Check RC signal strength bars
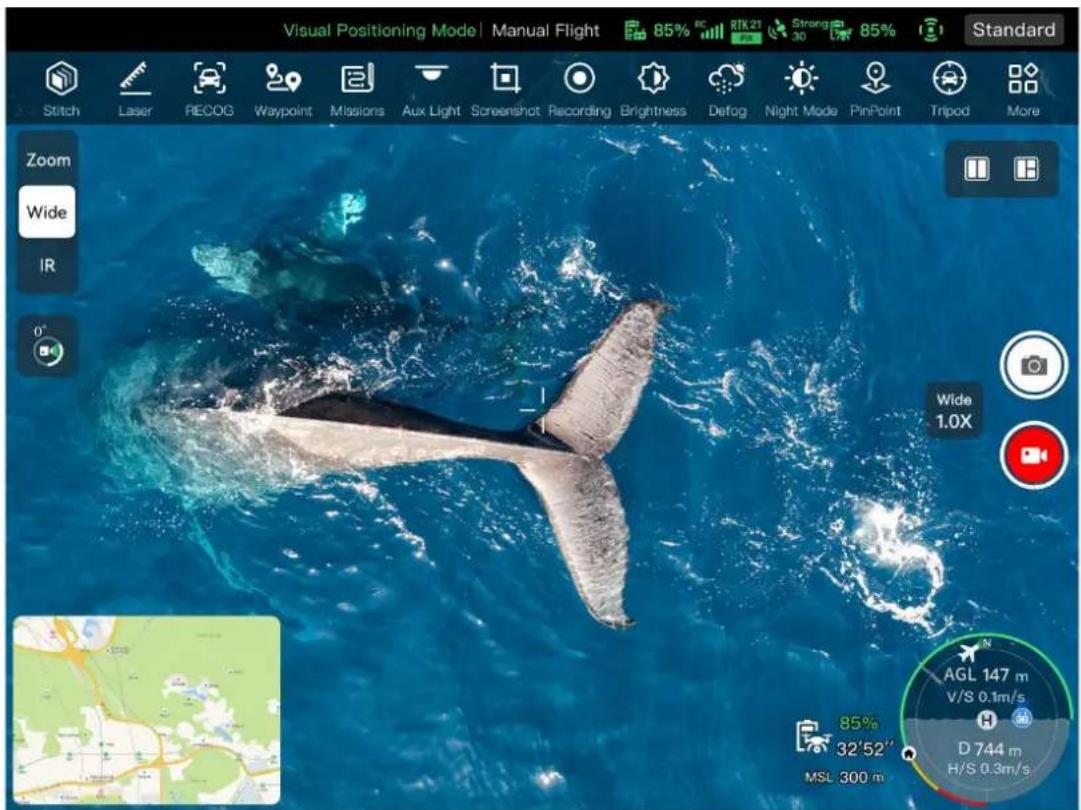Screen dimensions: 1081x810 coord(710,30)
